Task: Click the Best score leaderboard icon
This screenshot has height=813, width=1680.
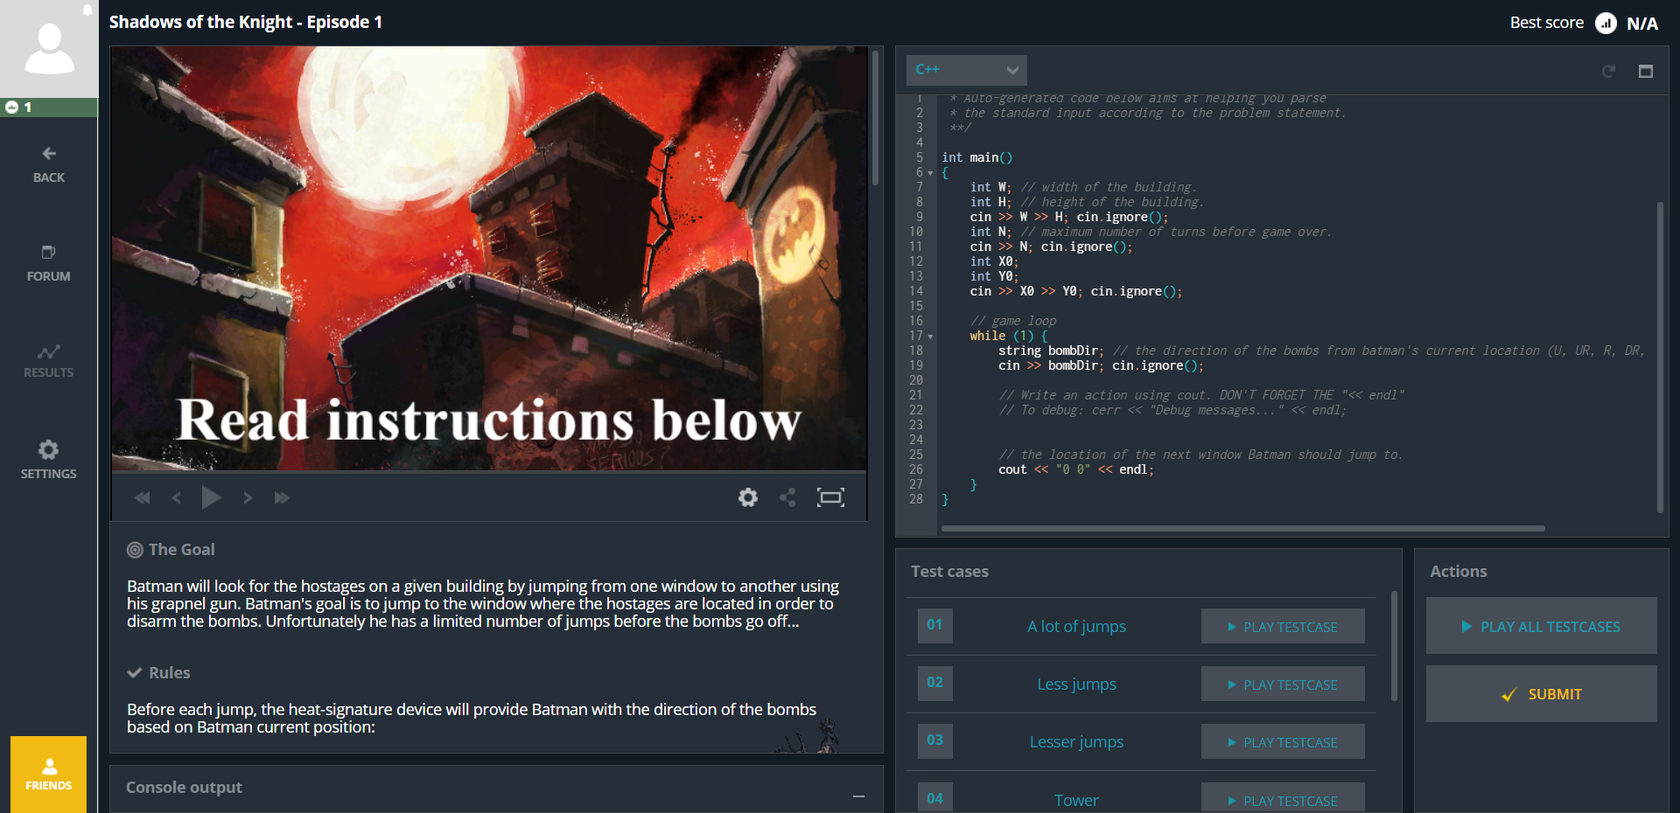Action: coord(1606,23)
